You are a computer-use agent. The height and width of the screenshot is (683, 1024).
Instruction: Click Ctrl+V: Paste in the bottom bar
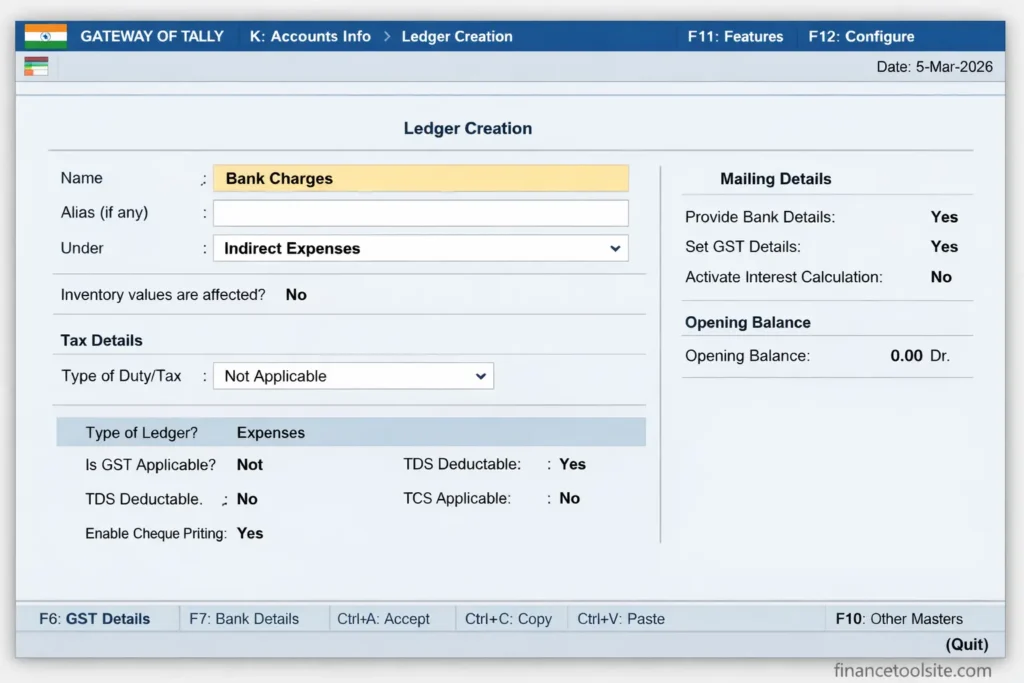click(620, 618)
